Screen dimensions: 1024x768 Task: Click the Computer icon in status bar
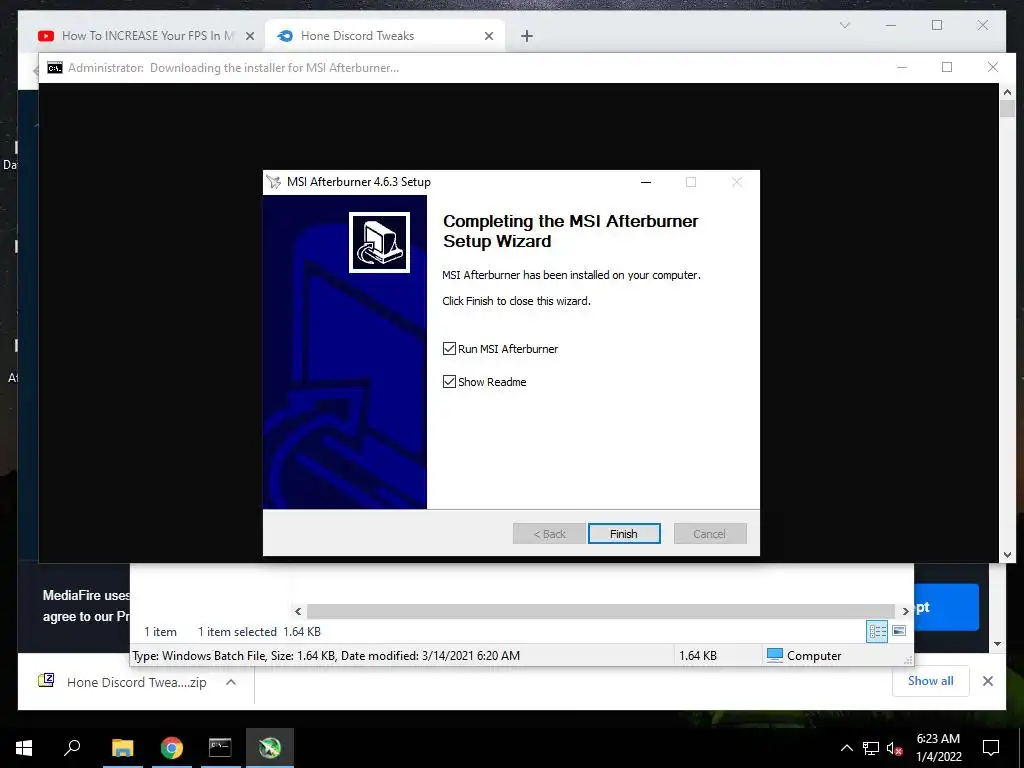(775, 655)
